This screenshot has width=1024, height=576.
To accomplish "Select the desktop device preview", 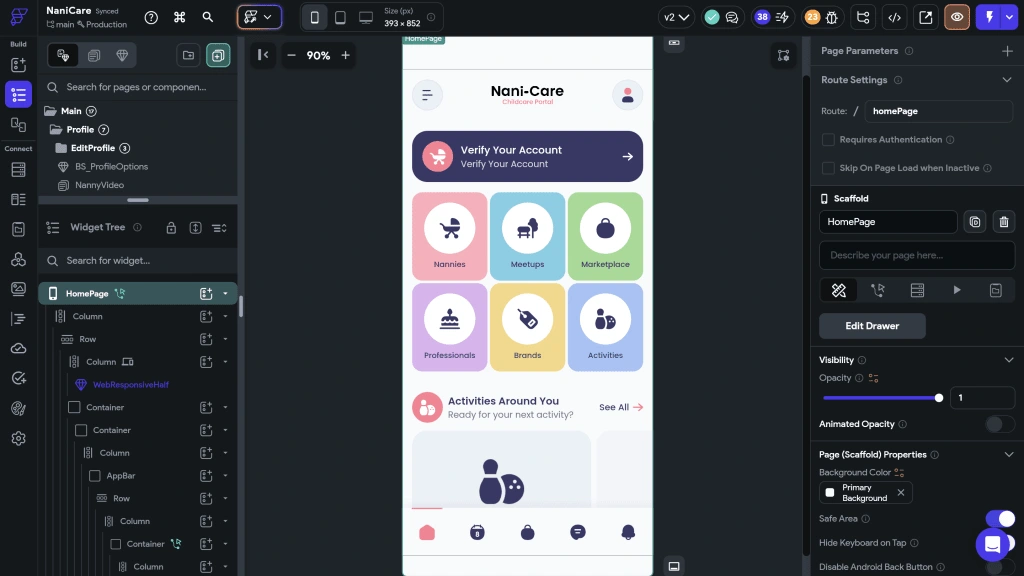I will 366,18.
